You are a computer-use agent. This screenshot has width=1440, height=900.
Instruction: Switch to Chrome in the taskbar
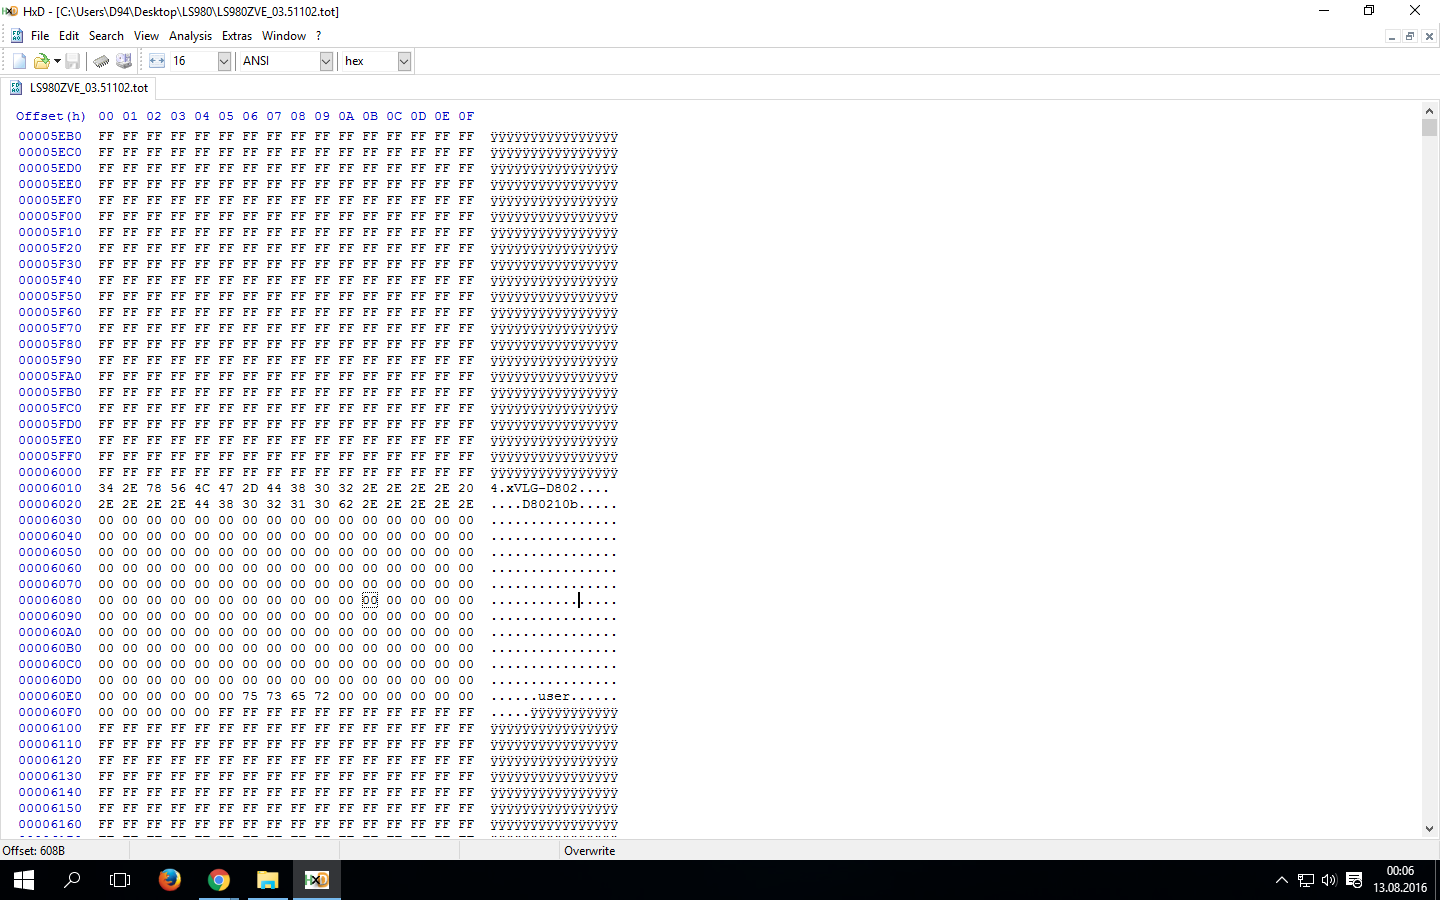point(218,880)
